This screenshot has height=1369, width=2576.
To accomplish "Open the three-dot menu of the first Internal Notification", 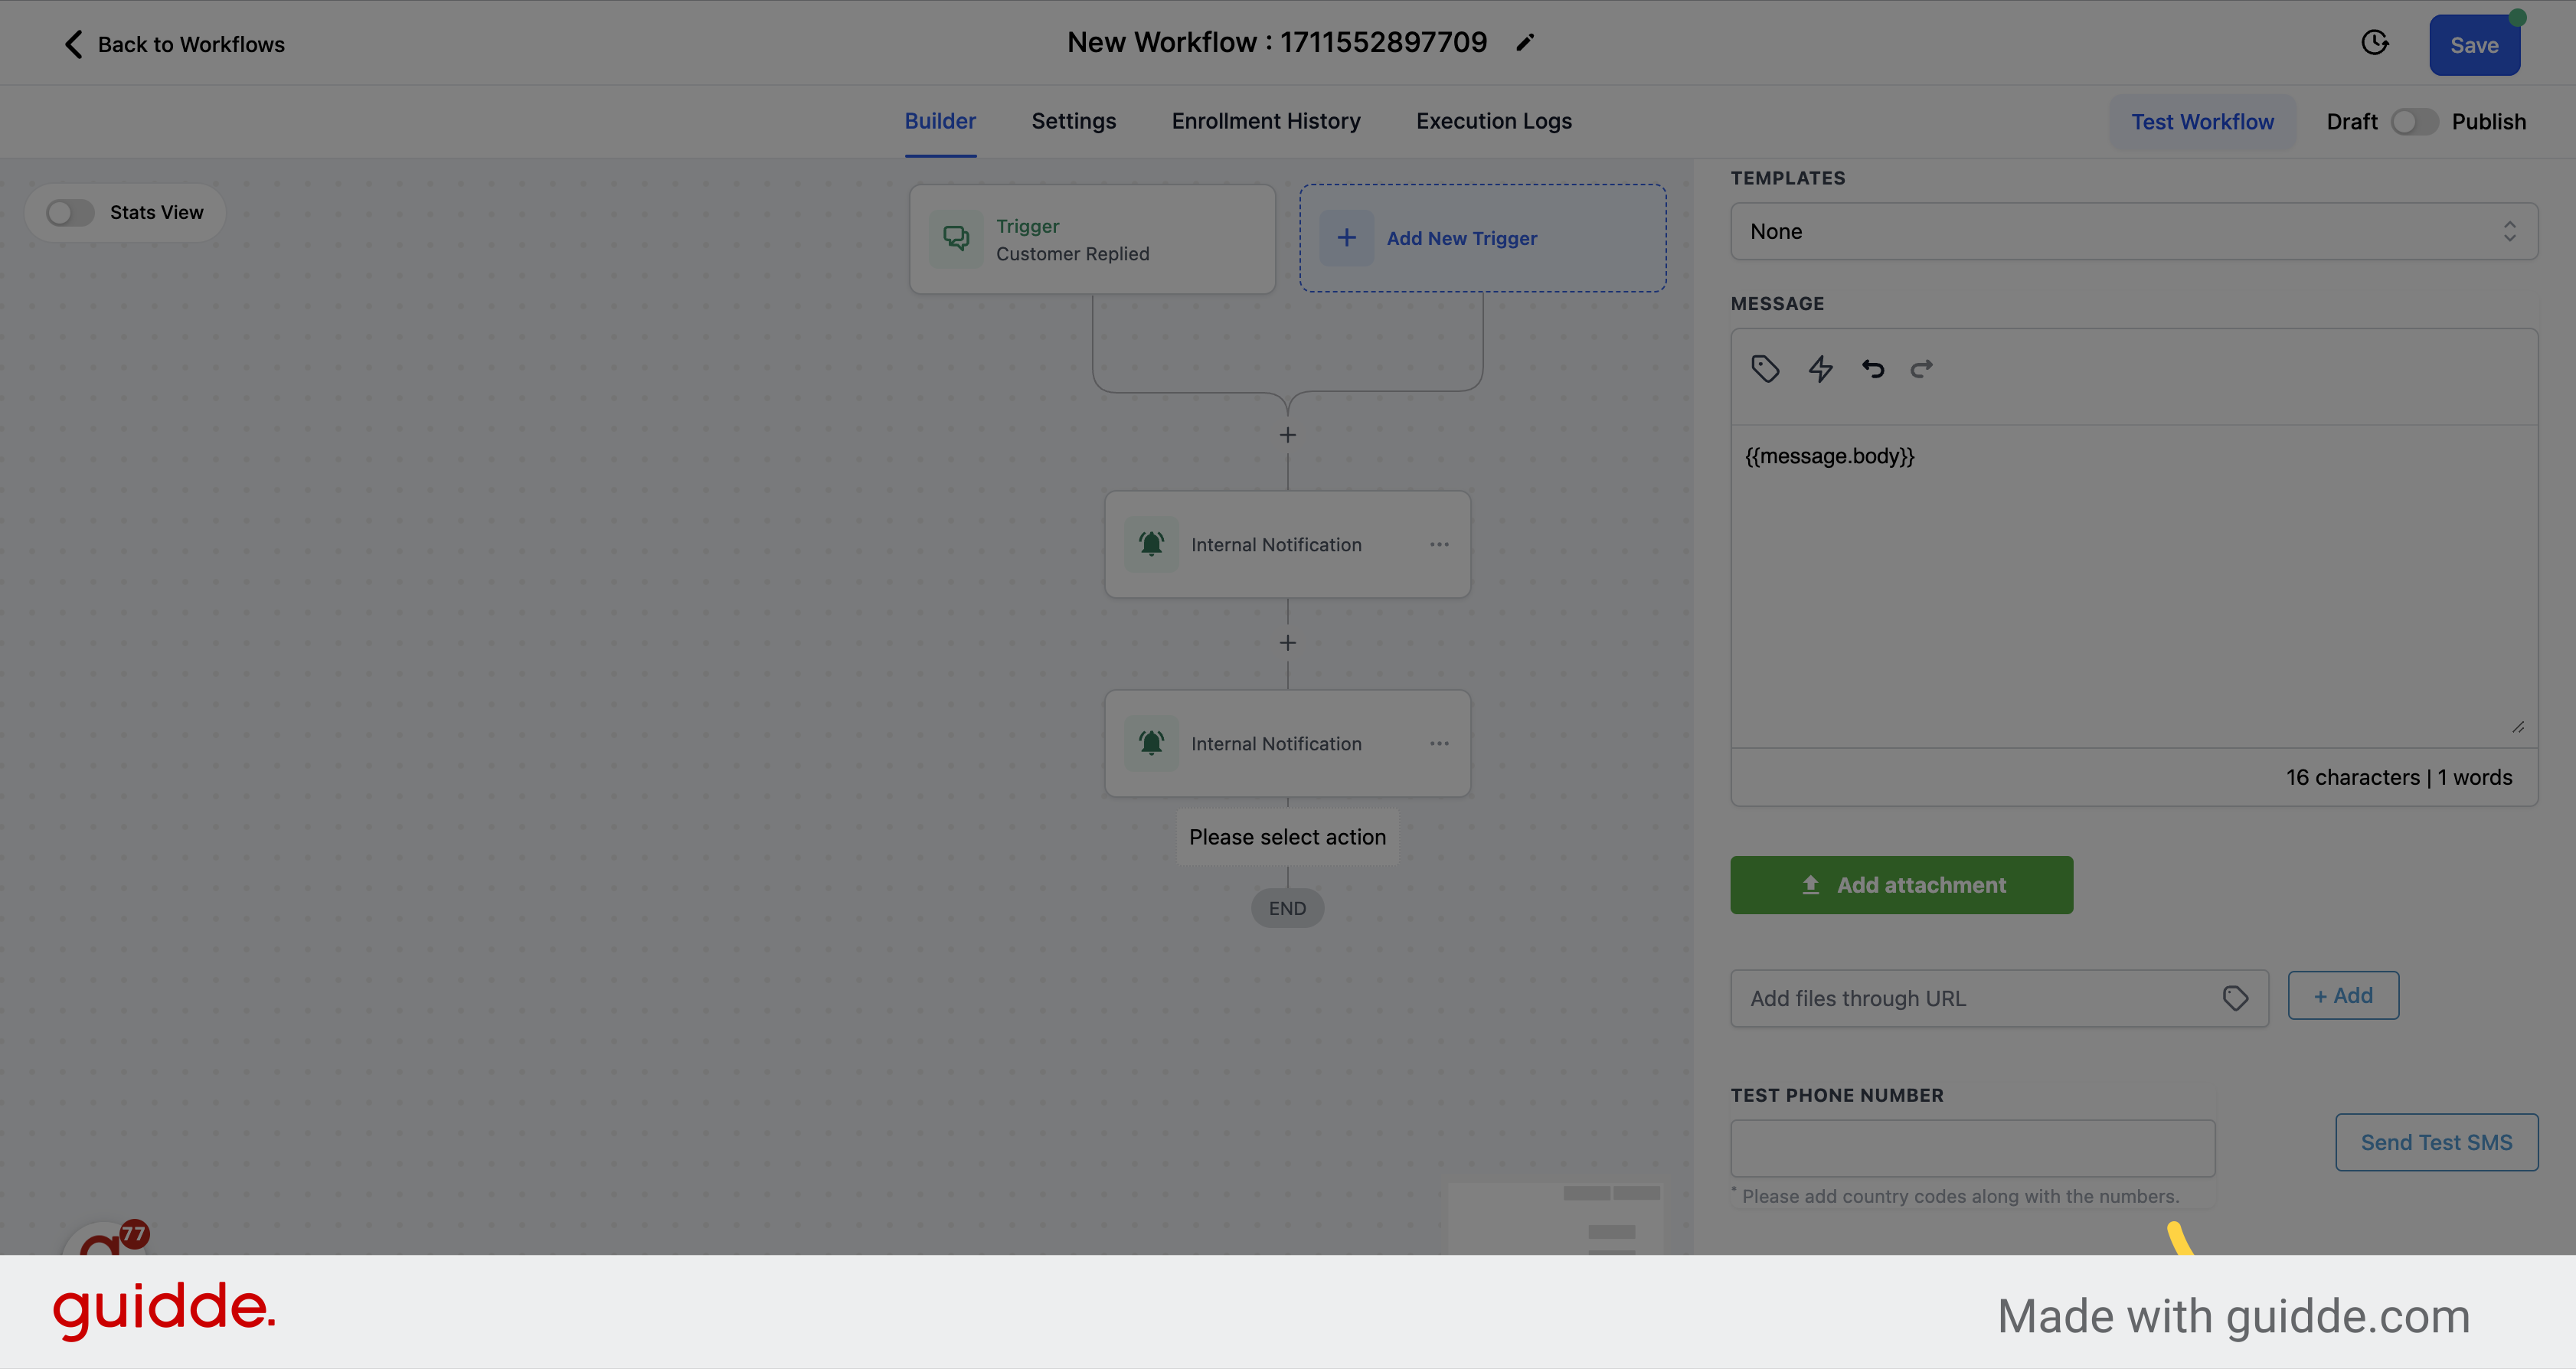I will tap(1439, 544).
